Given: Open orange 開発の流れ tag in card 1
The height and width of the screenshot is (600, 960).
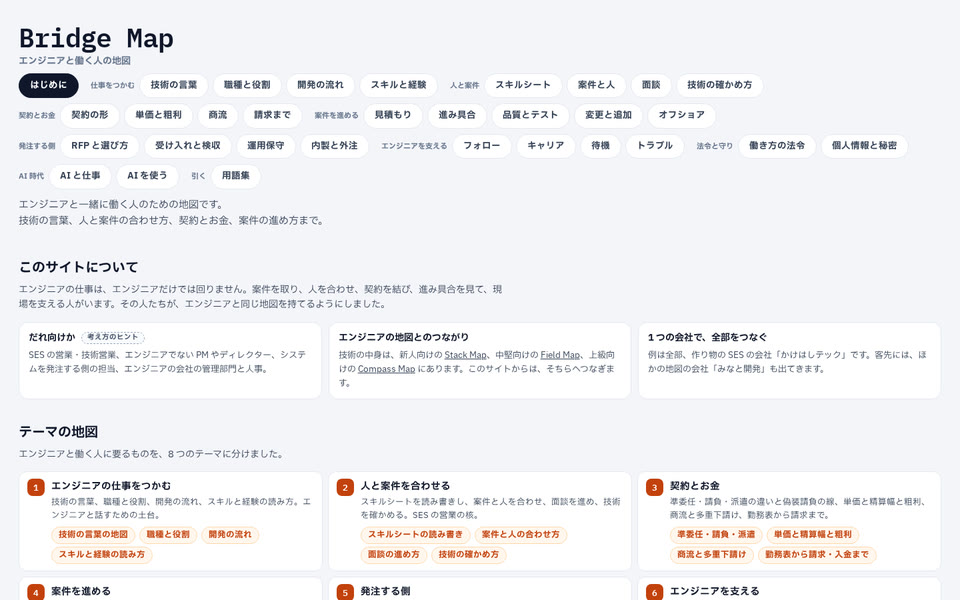Looking at the screenshot, I should [x=230, y=534].
